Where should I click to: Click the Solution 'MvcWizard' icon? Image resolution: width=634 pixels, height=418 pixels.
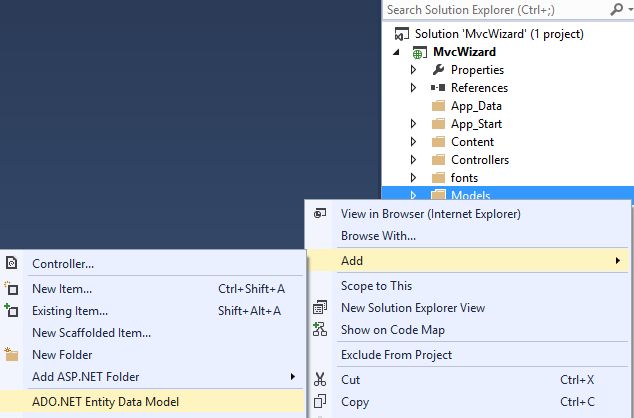click(402, 34)
